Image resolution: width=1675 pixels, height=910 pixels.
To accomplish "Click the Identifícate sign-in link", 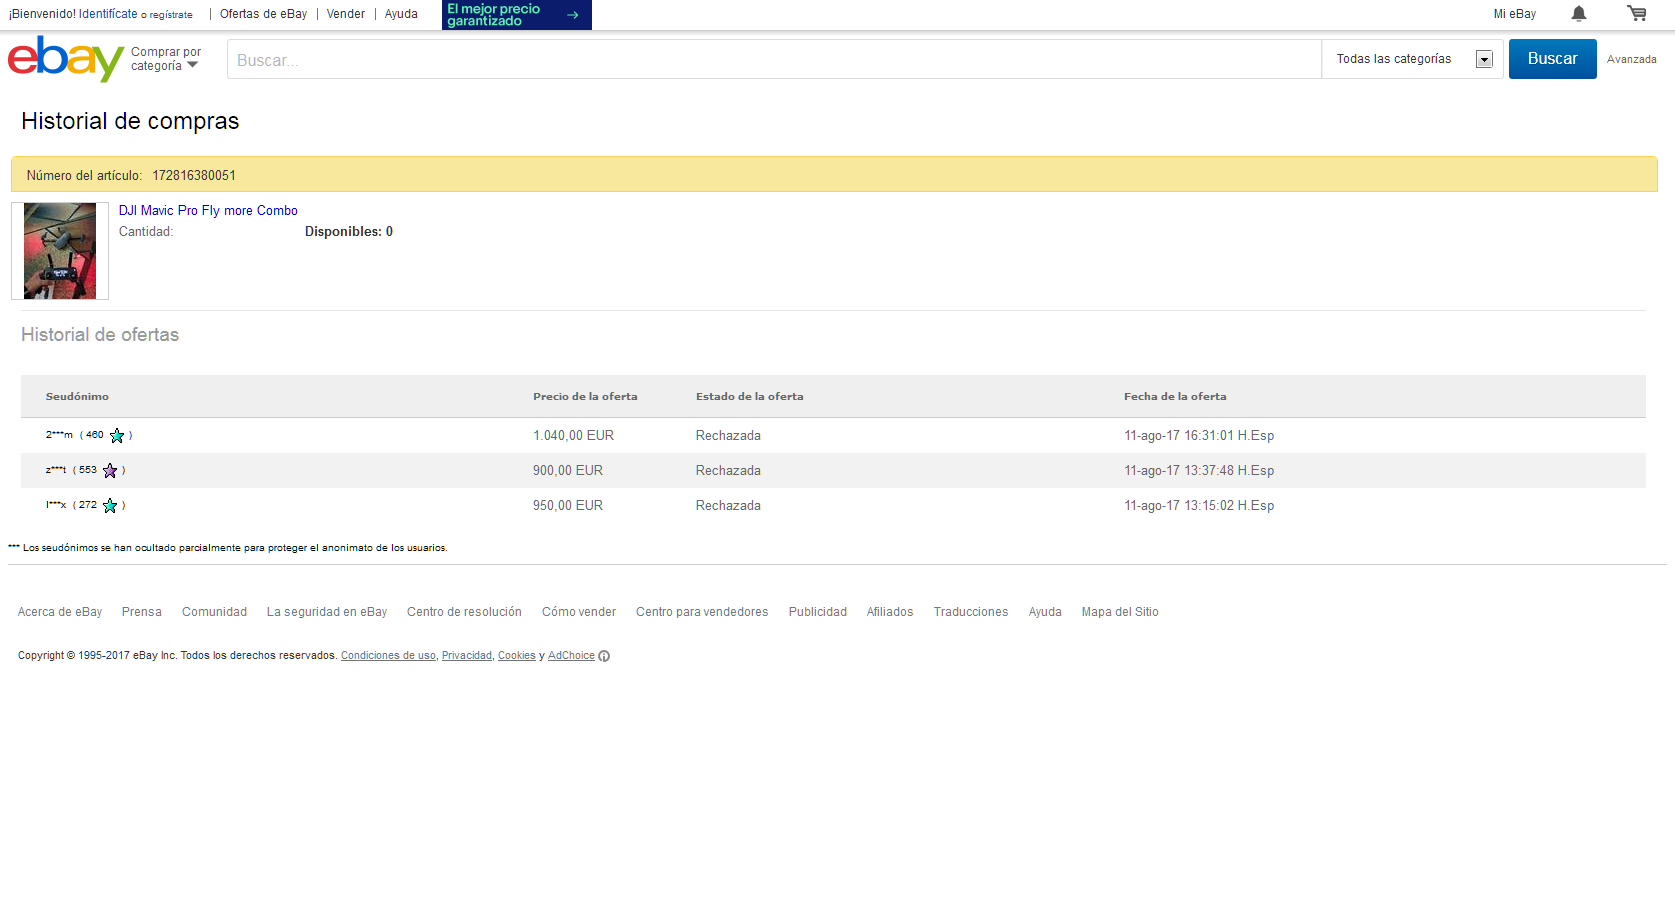I will [108, 14].
